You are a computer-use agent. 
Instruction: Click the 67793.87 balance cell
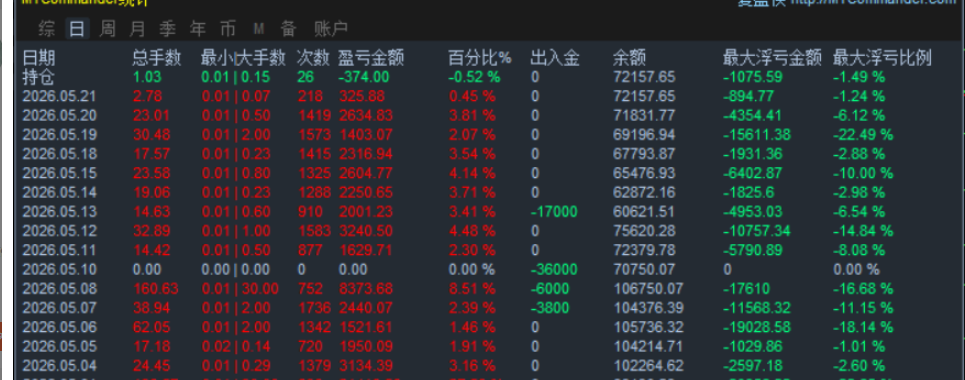(644, 153)
